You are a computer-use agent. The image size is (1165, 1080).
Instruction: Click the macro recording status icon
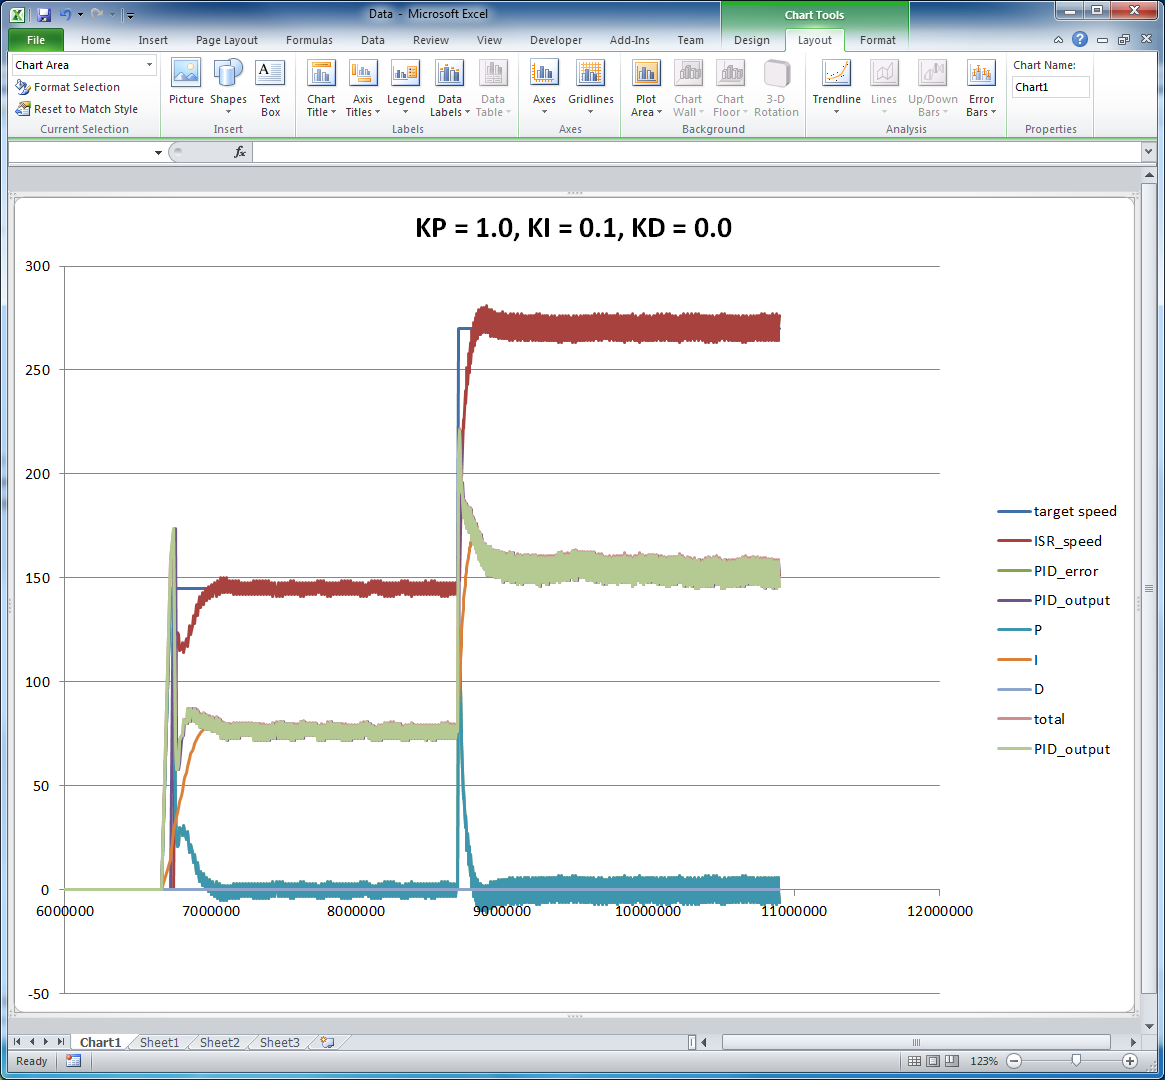[x=73, y=1061]
